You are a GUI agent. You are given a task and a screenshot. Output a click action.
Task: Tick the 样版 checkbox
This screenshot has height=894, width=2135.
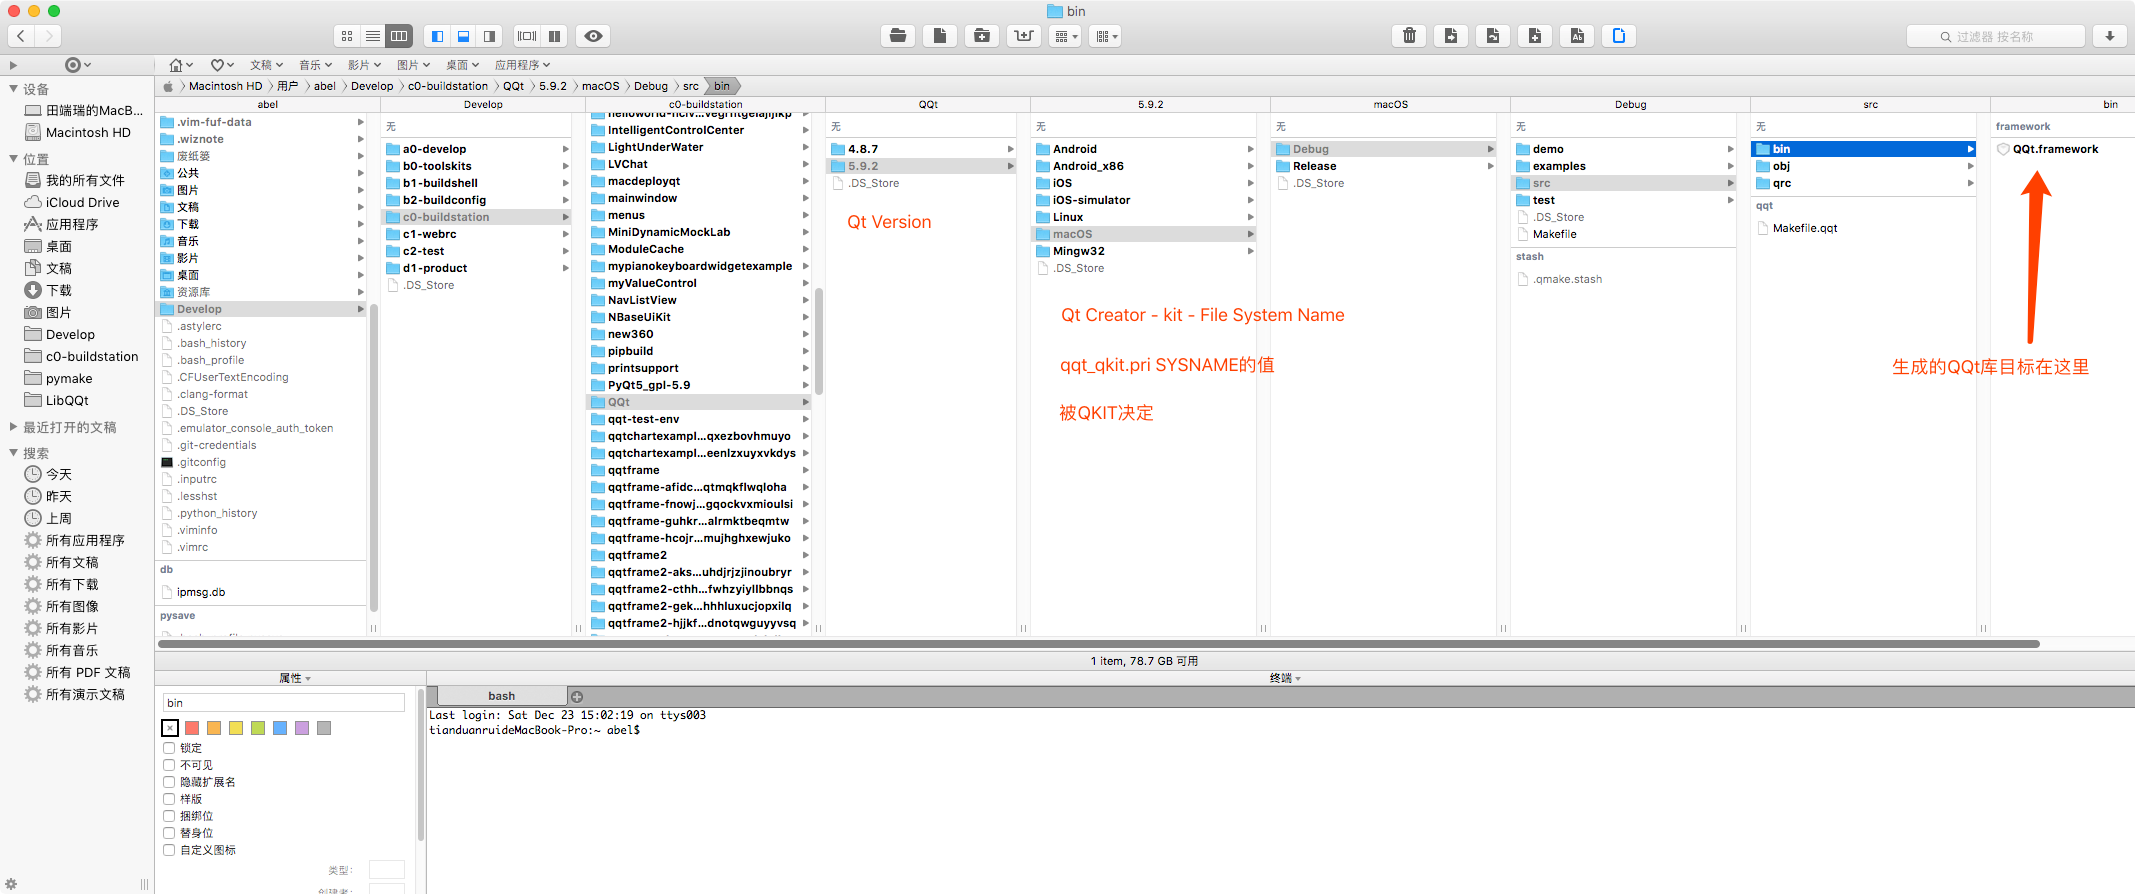pos(169,799)
